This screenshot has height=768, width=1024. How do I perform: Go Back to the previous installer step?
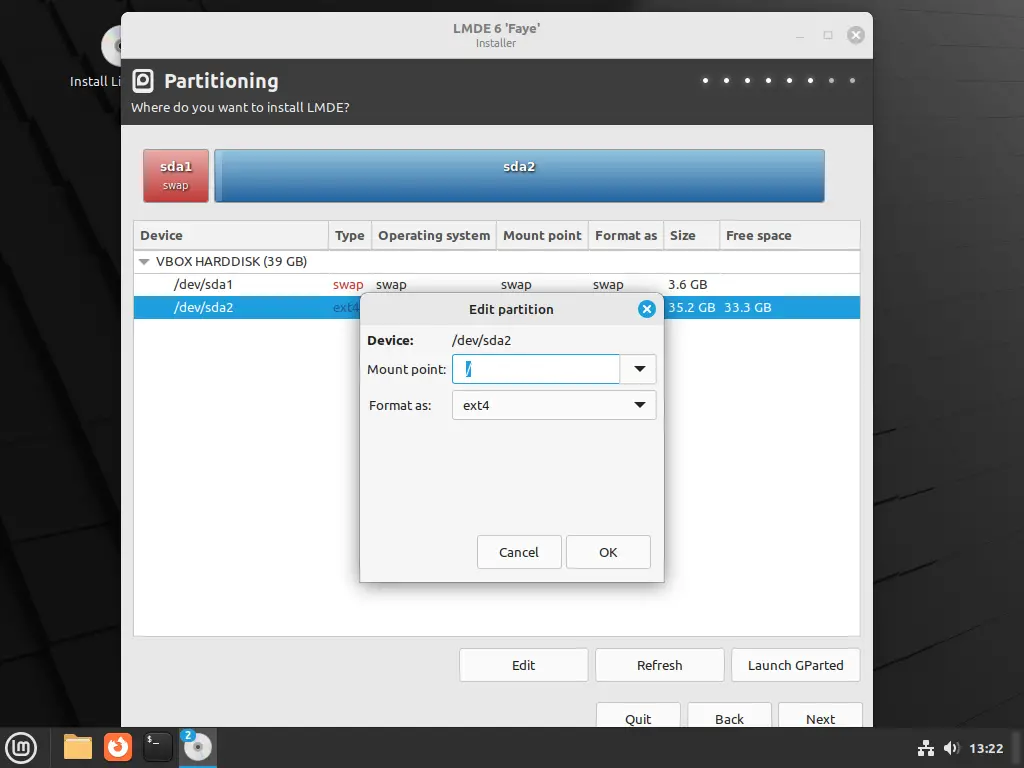point(729,717)
